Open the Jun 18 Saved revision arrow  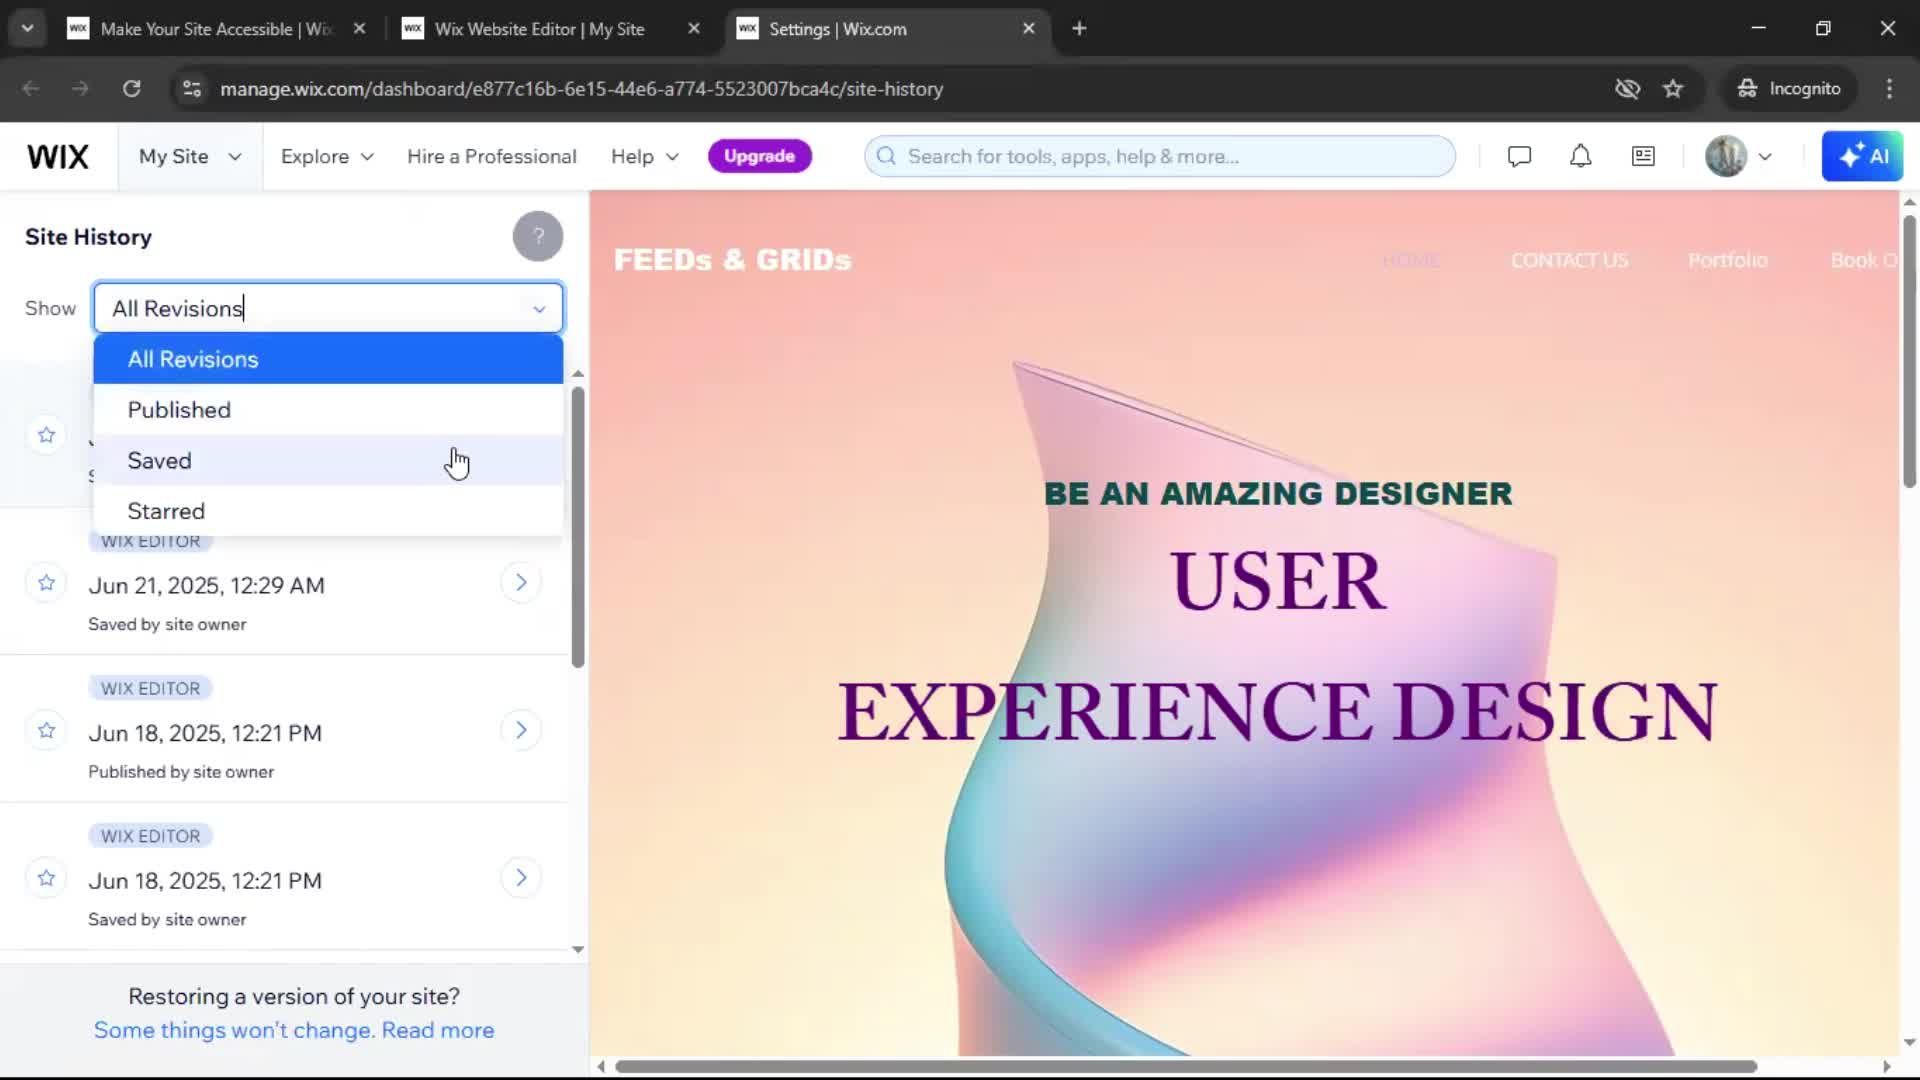click(521, 878)
